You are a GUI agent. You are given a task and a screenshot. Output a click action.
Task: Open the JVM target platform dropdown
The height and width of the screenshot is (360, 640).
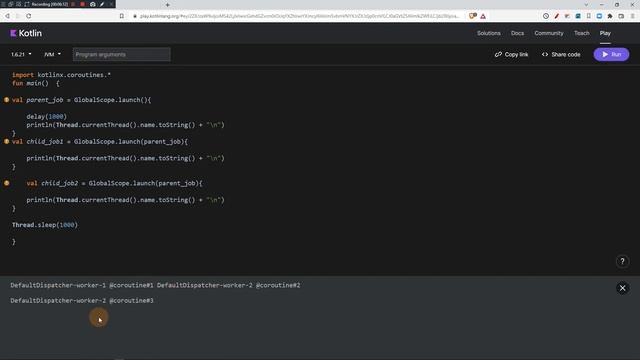[x=52, y=54]
